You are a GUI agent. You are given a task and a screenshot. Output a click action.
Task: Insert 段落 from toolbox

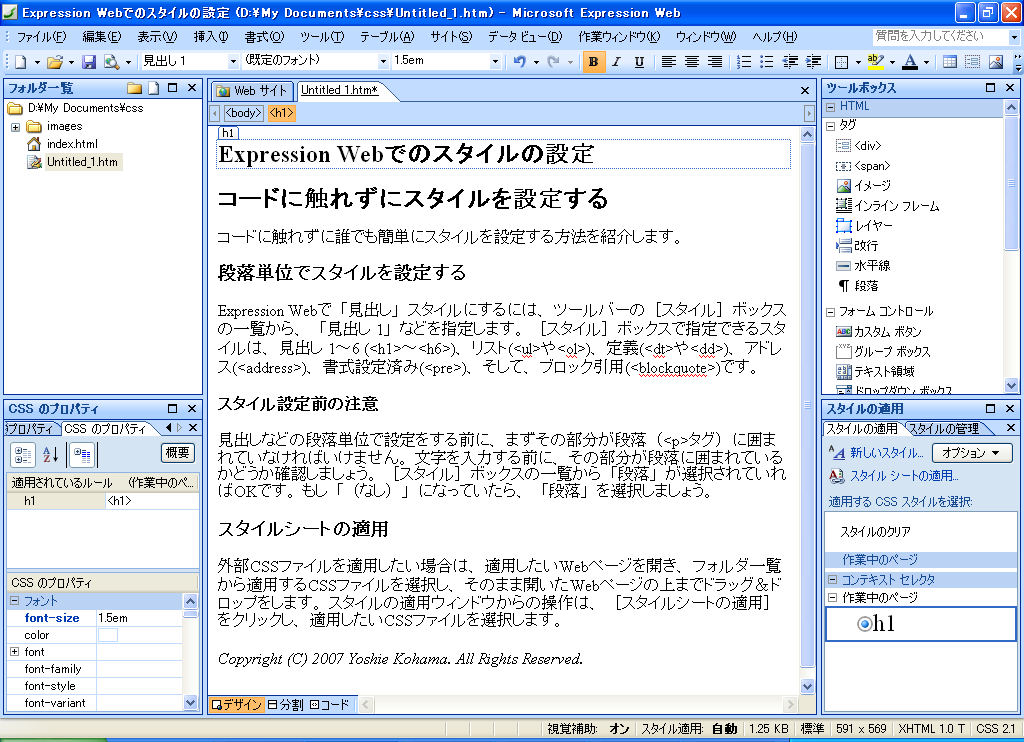857,286
